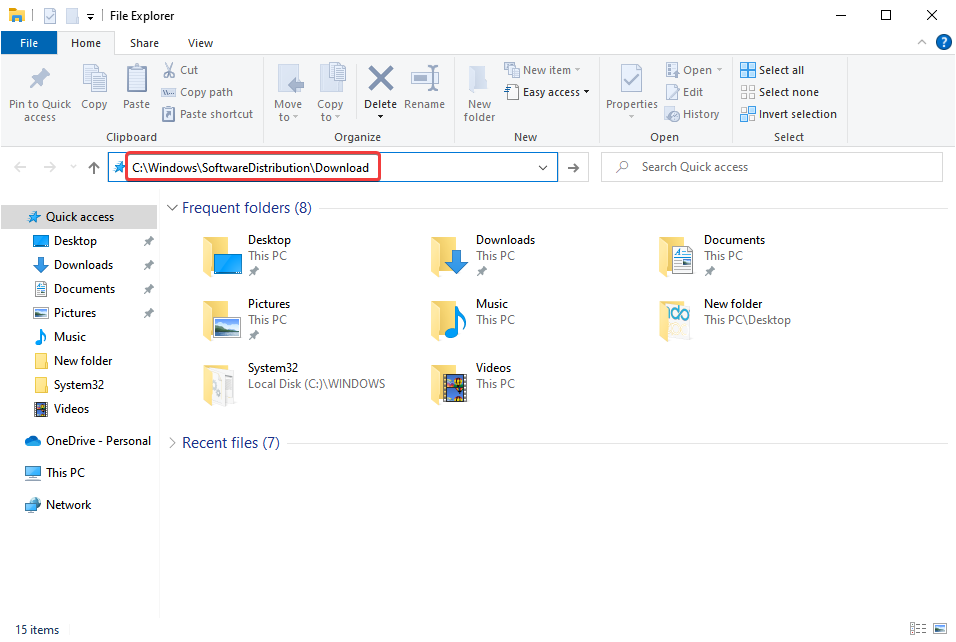The width and height of the screenshot is (956, 642).
Task: Open Videos in the navigation pane
Action: click(71, 408)
